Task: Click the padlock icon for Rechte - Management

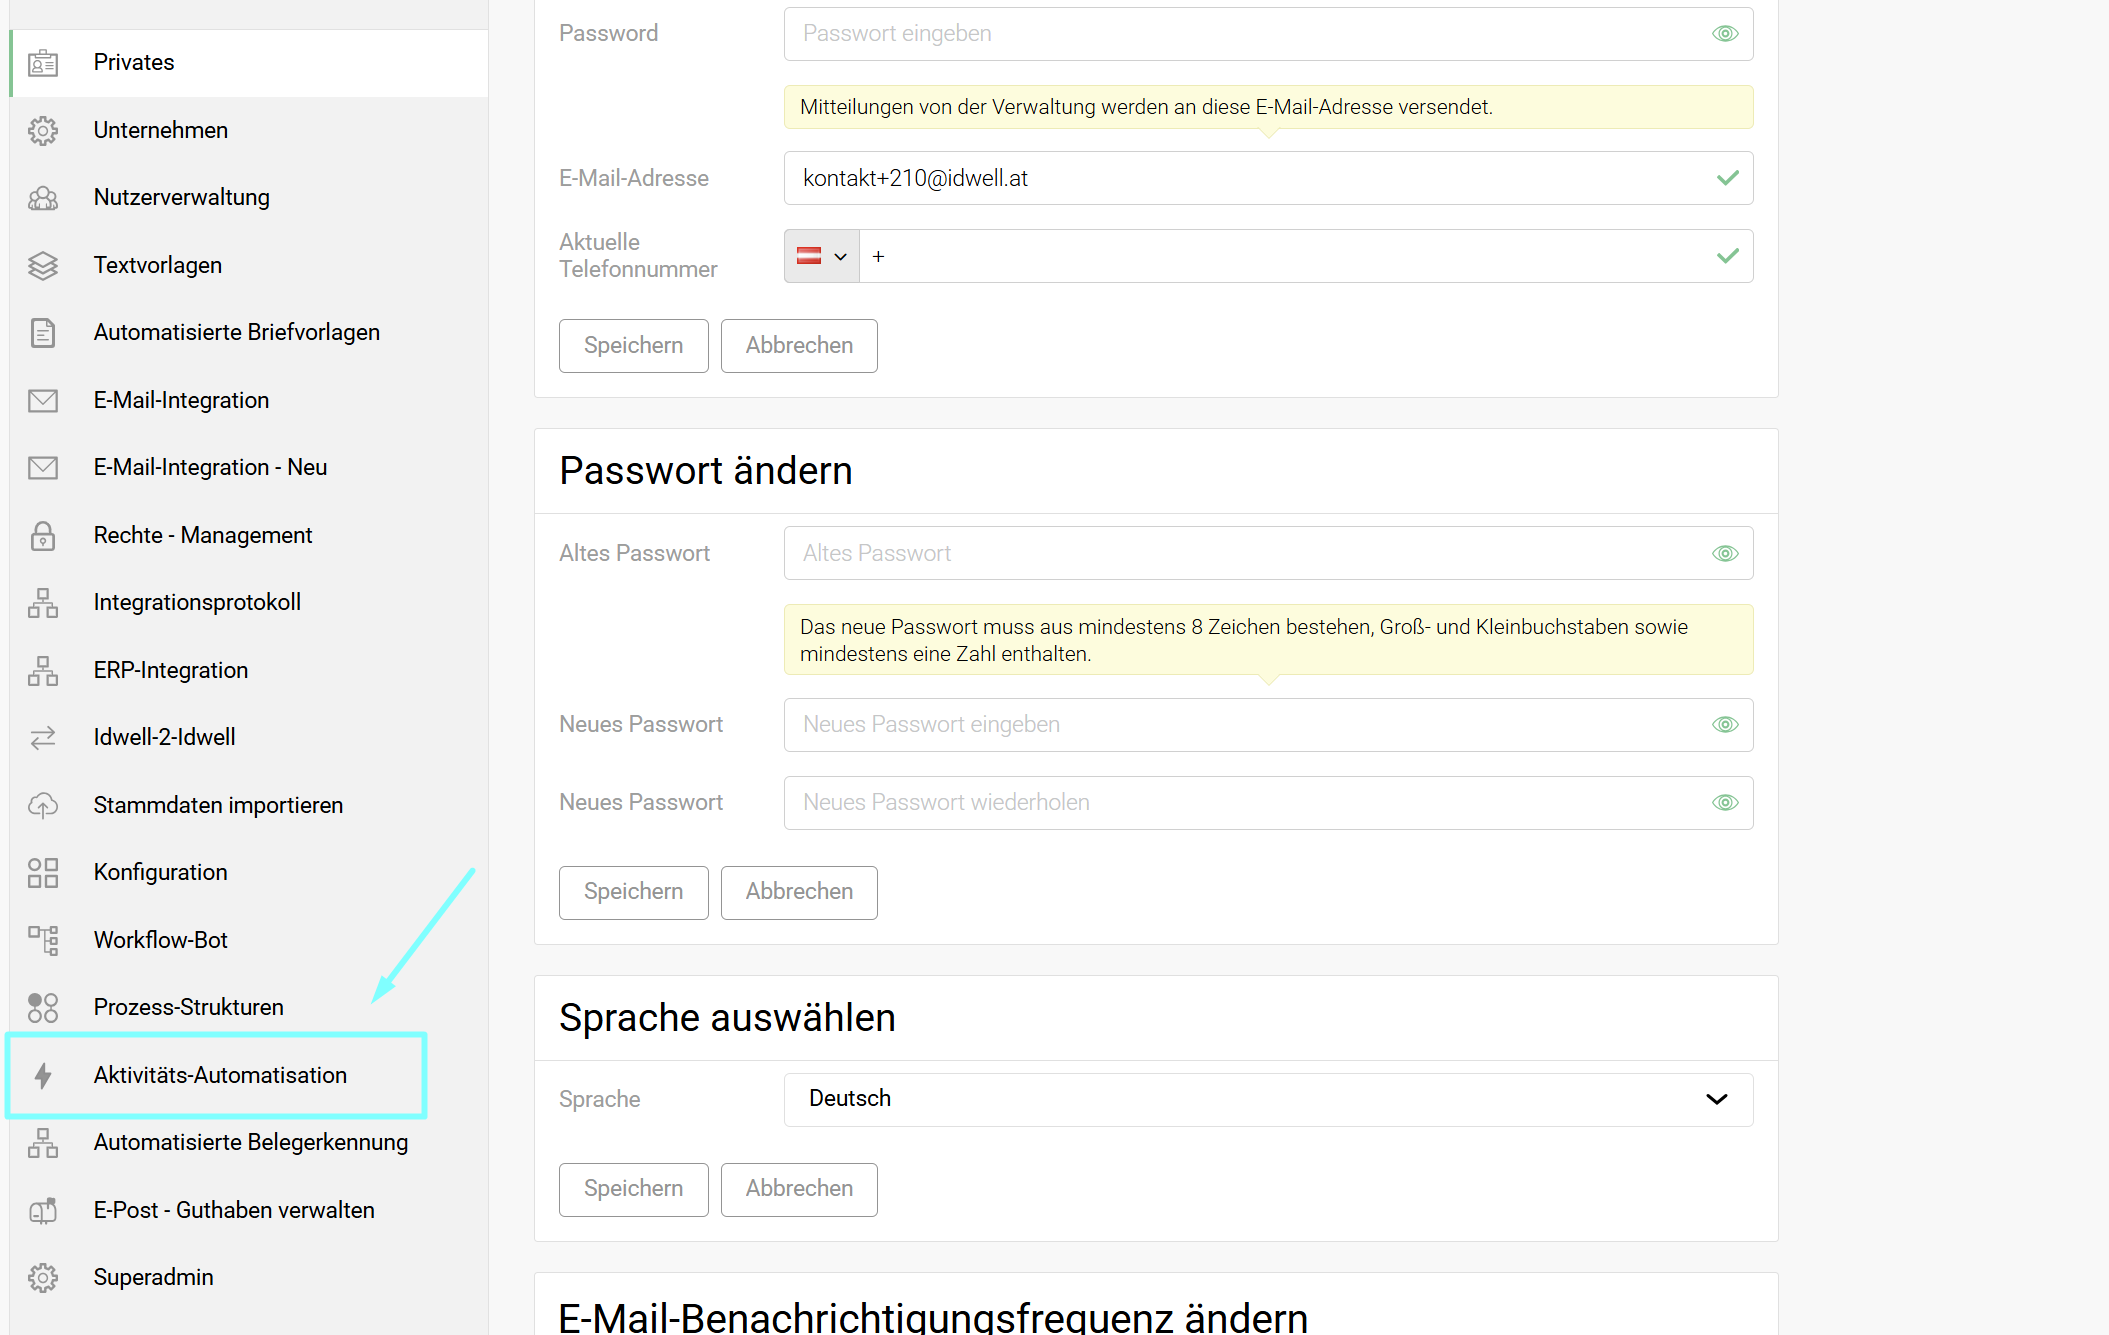Action: click(43, 536)
